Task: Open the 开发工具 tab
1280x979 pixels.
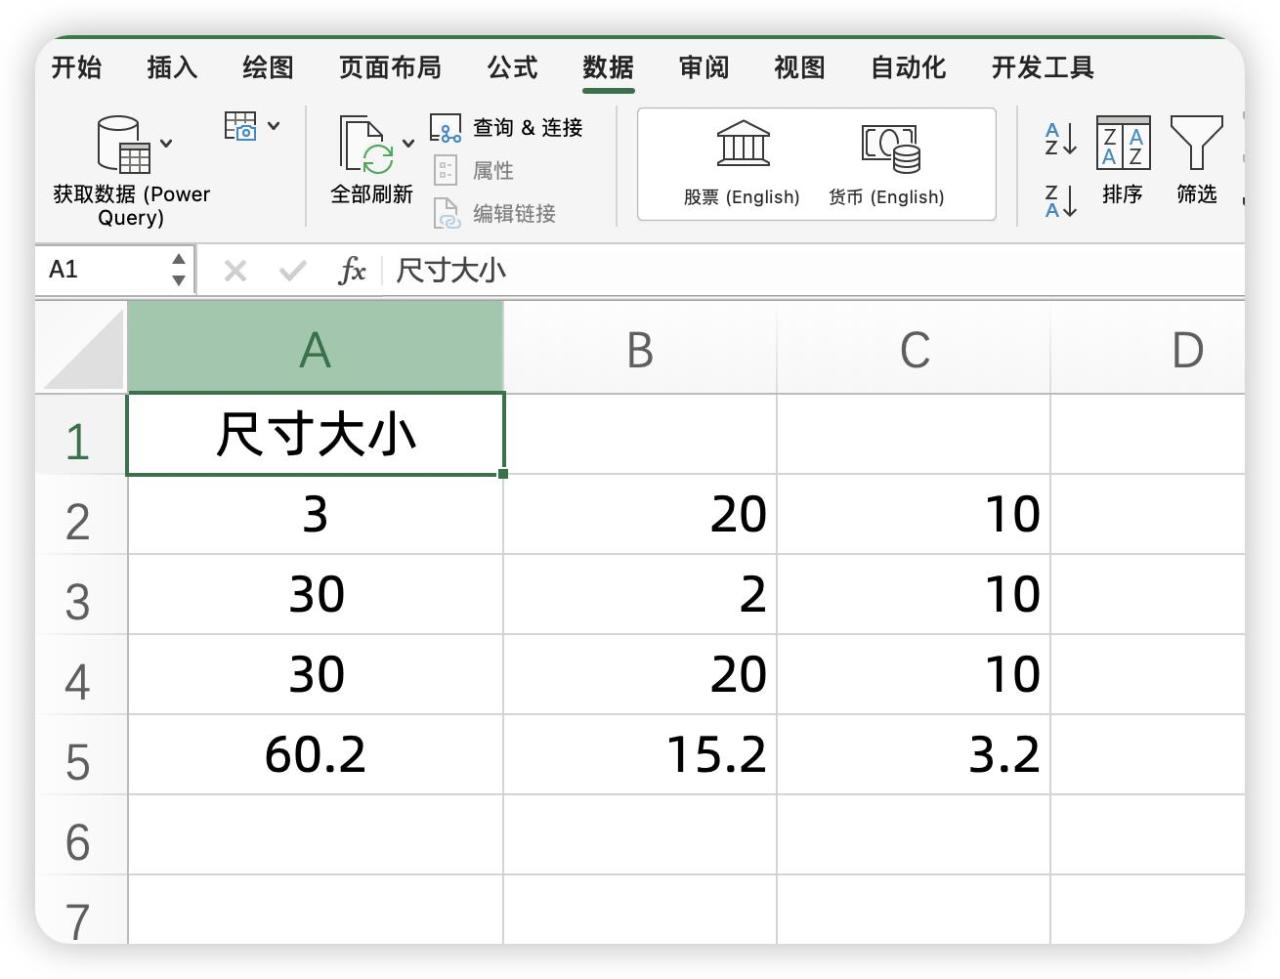Action: [1042, 67]
